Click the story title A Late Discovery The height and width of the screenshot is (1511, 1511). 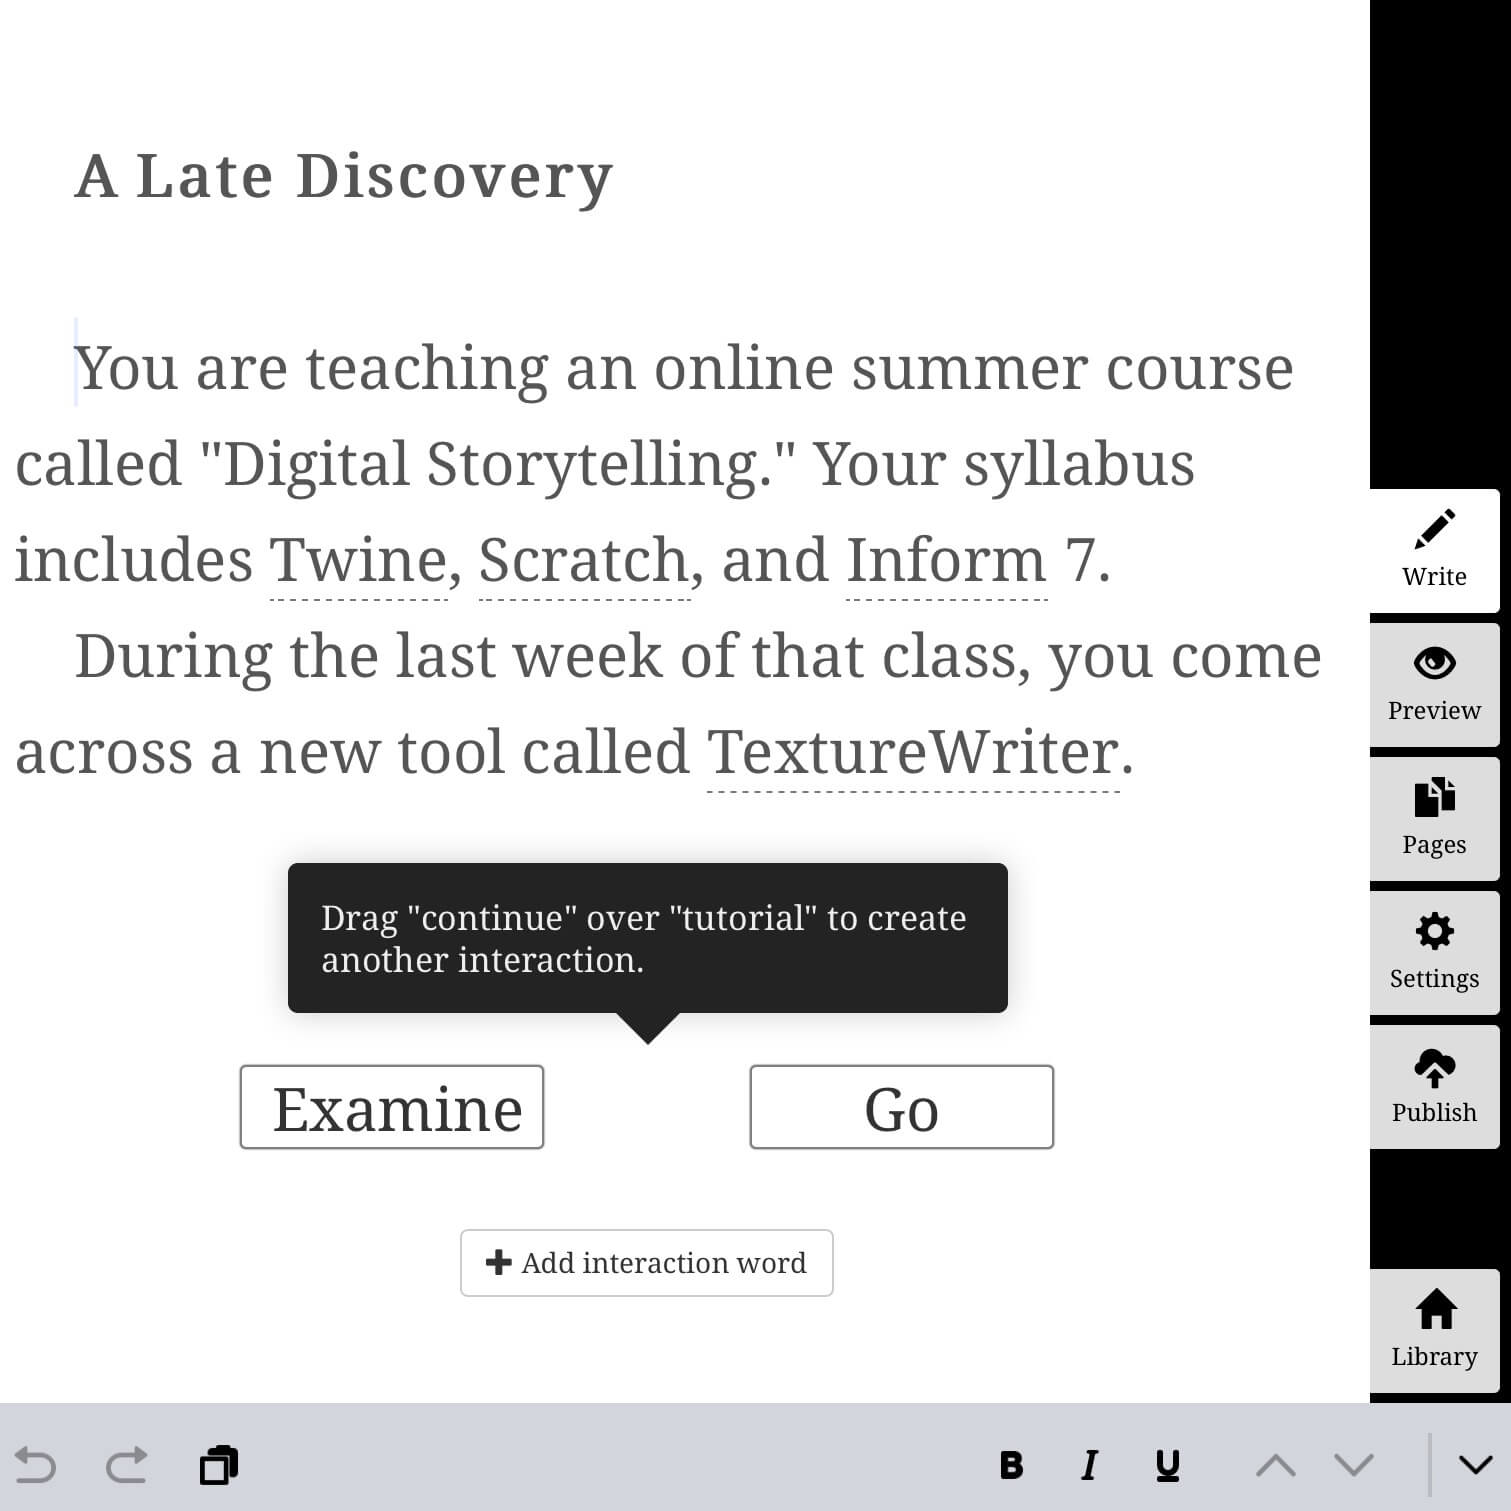tap(344, 177)
